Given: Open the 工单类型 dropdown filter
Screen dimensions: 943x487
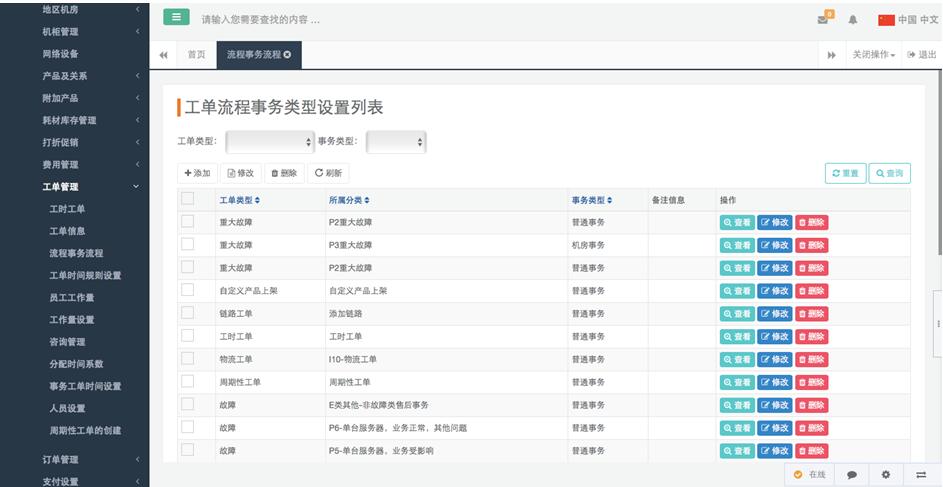Looking at the screenshot, I should pos(270,142).
